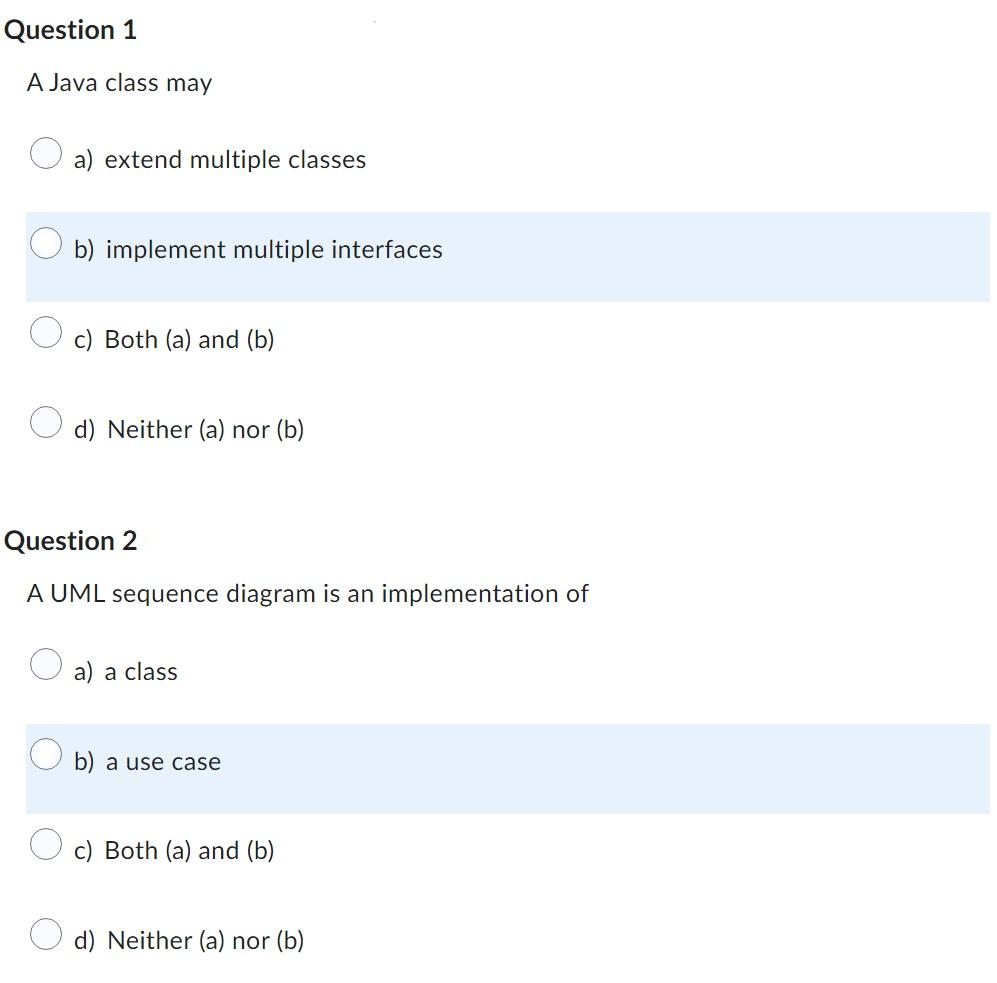Choose option c) Both (a) and (b) in Question 2
Screen dimensions: 997x983
point(45,844)
